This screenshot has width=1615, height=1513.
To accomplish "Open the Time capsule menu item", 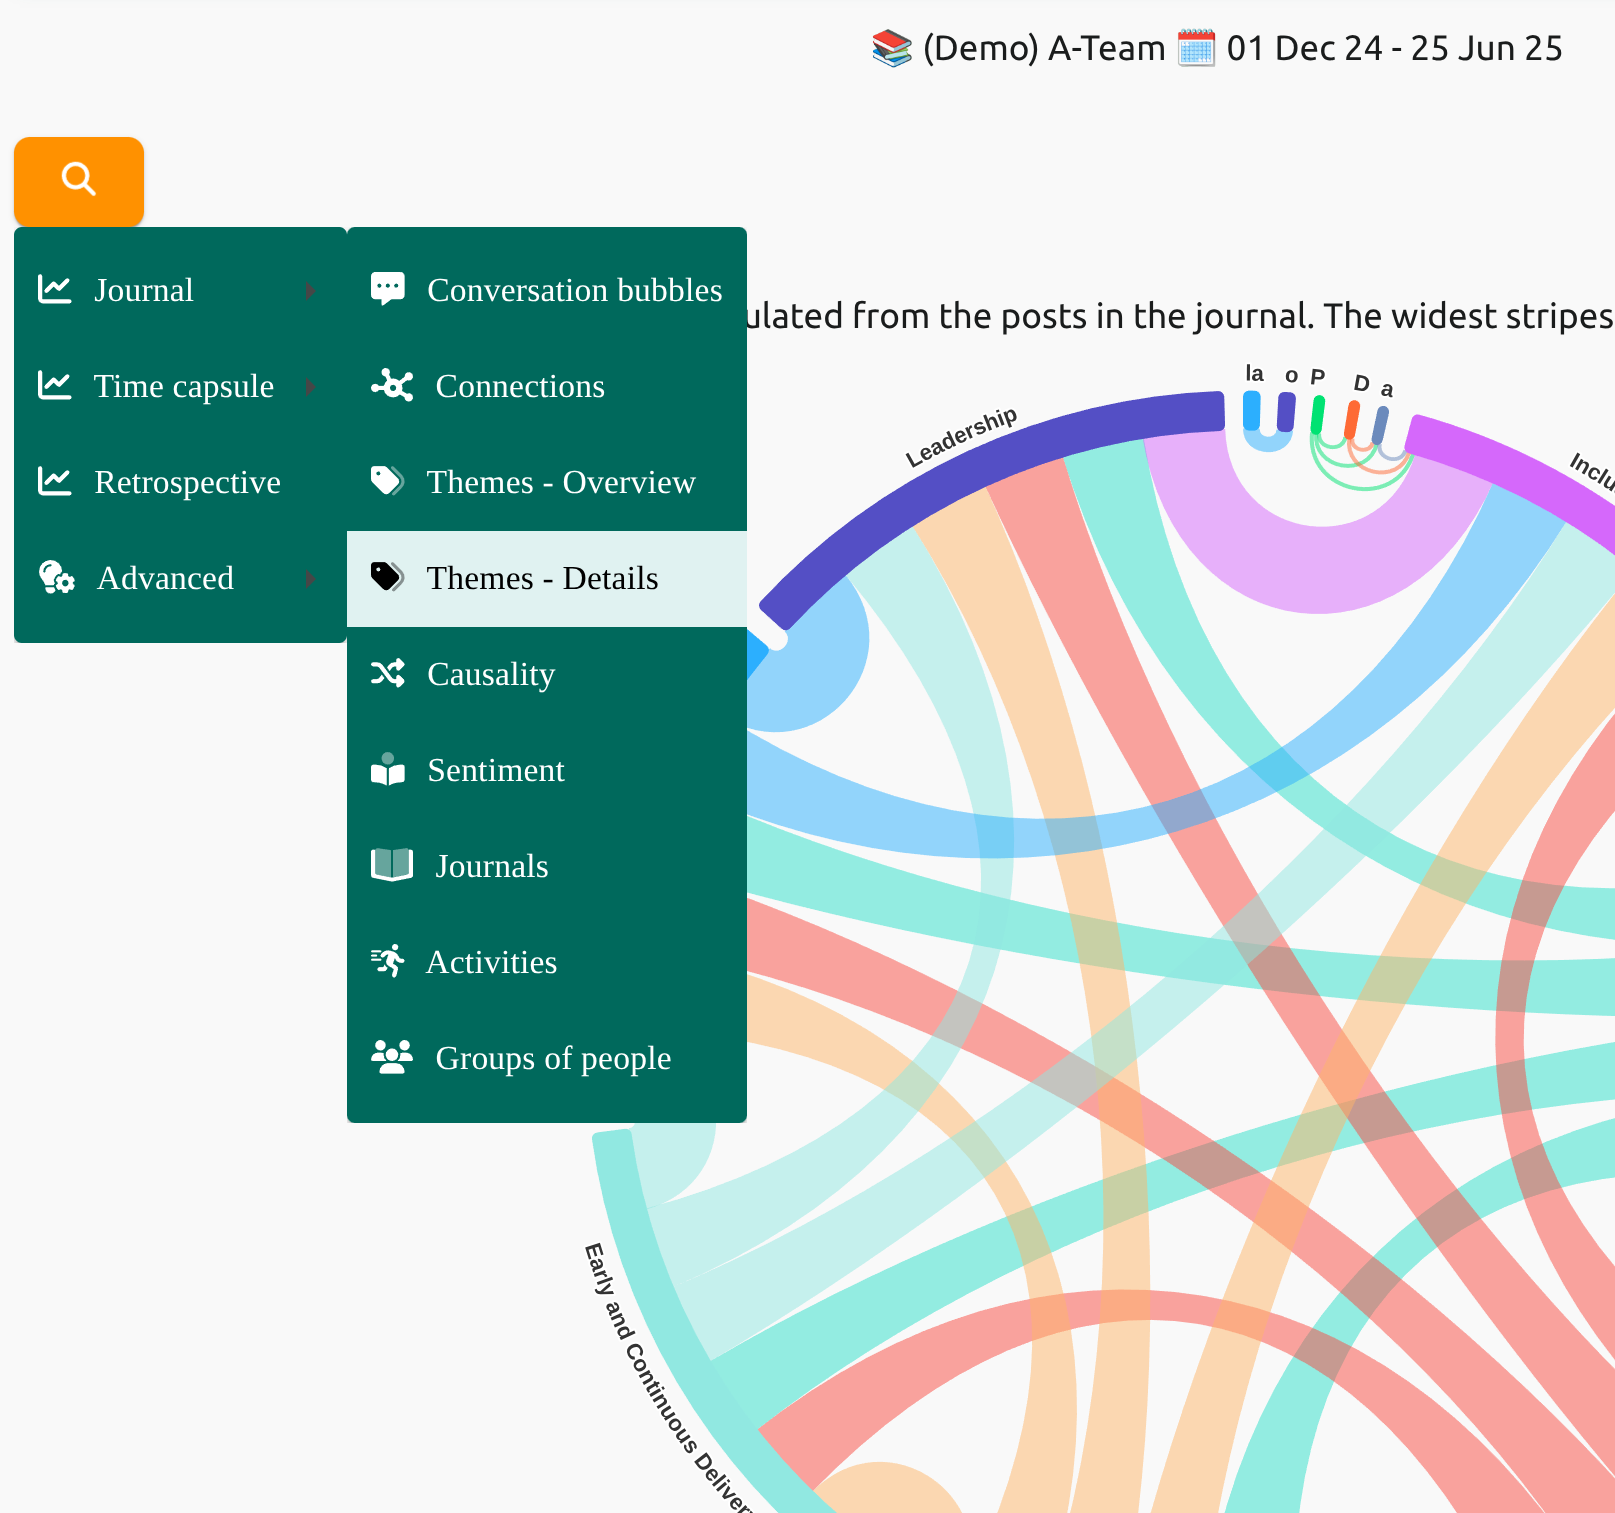I will (x=180, y=386).
